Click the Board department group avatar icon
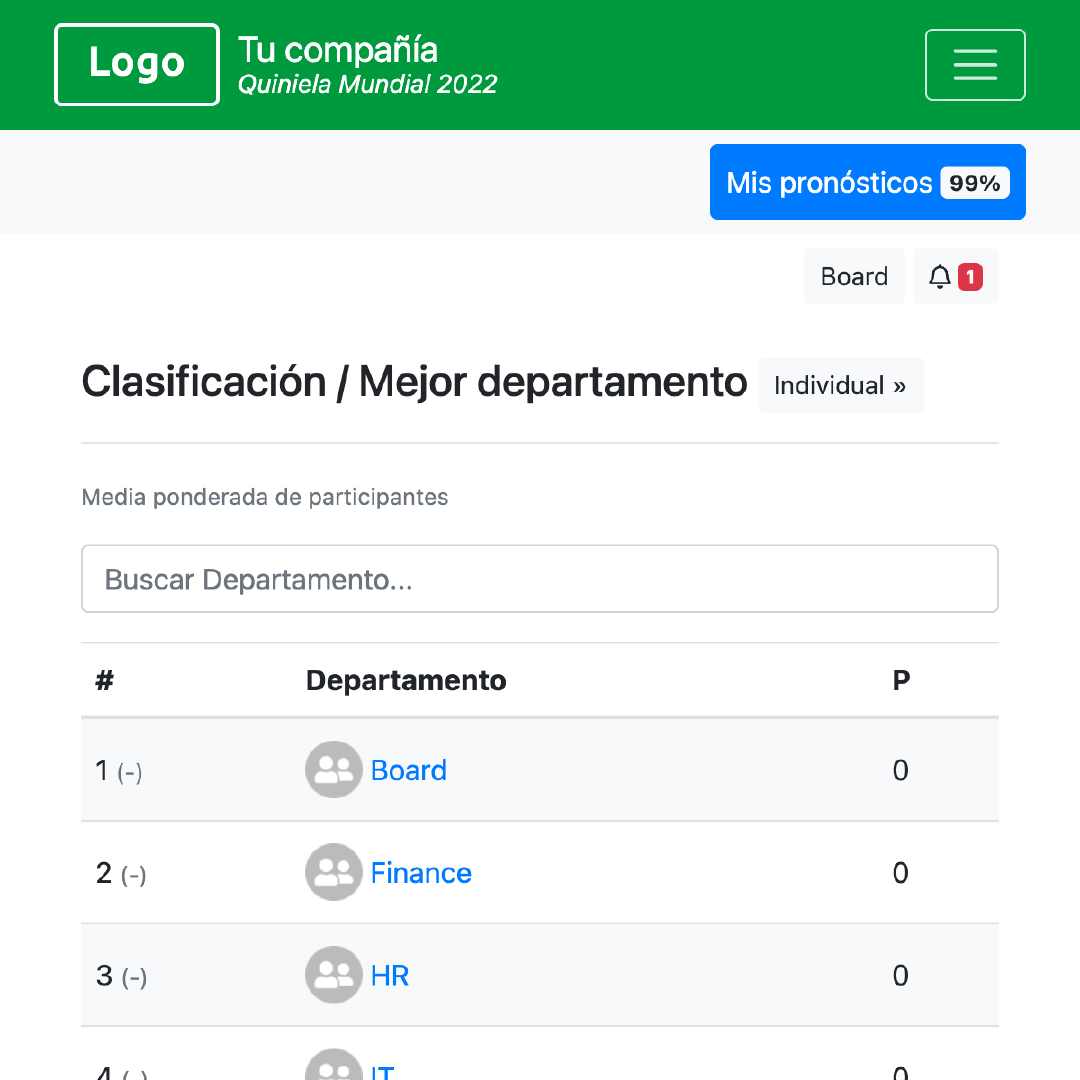This screenshot has width=1080, height=1080. [x=333, y=769]
